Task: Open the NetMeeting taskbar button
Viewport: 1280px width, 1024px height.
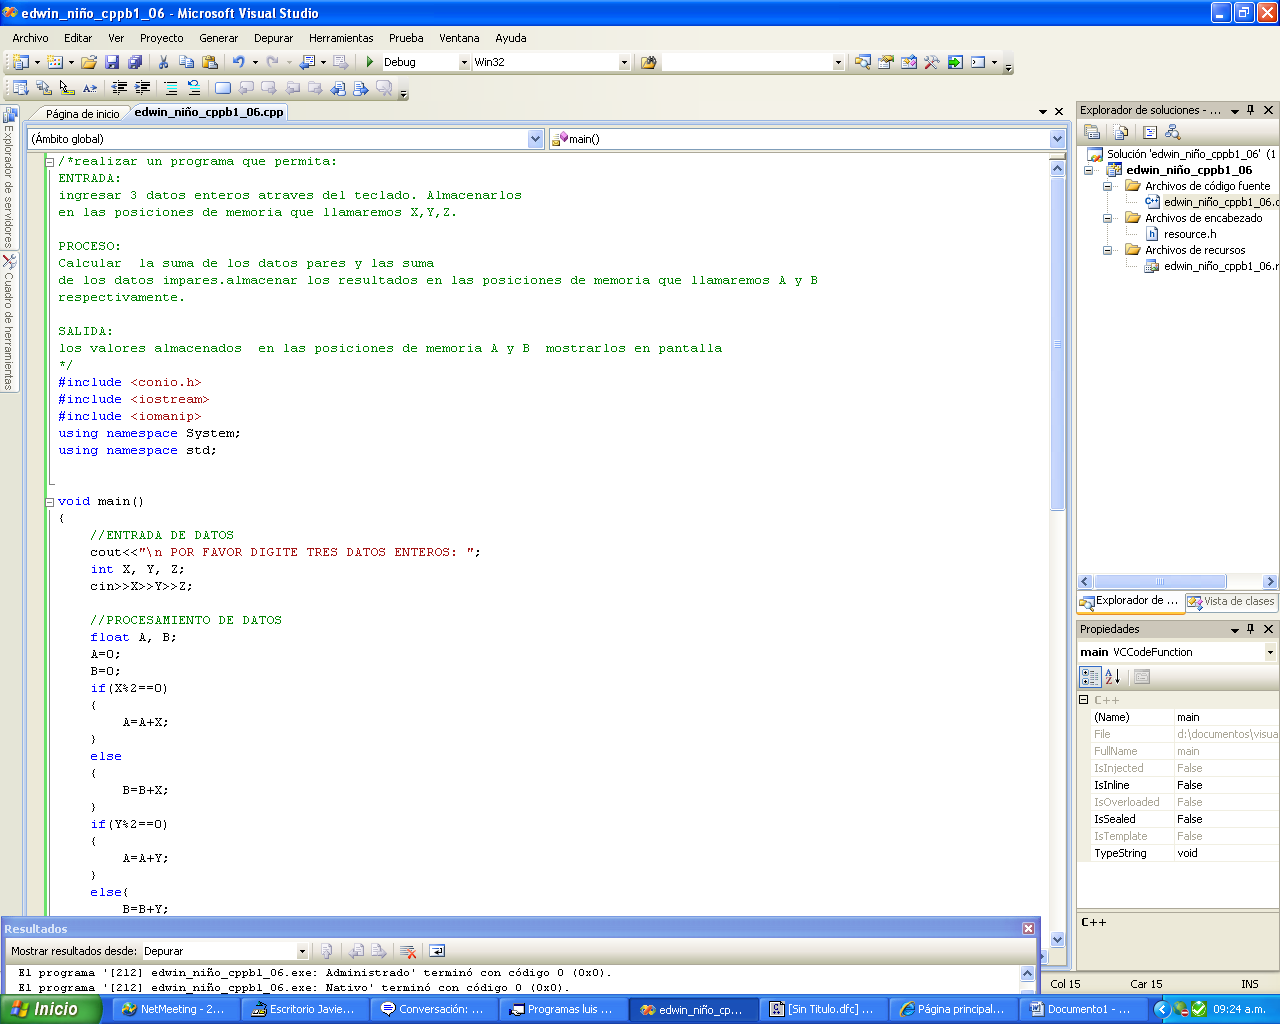Action: point(174,1010)
